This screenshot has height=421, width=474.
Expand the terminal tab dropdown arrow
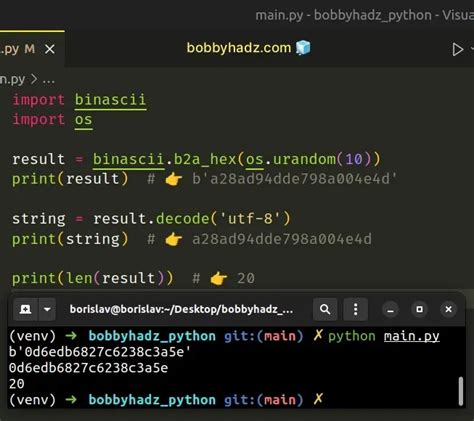coord(47,309)
